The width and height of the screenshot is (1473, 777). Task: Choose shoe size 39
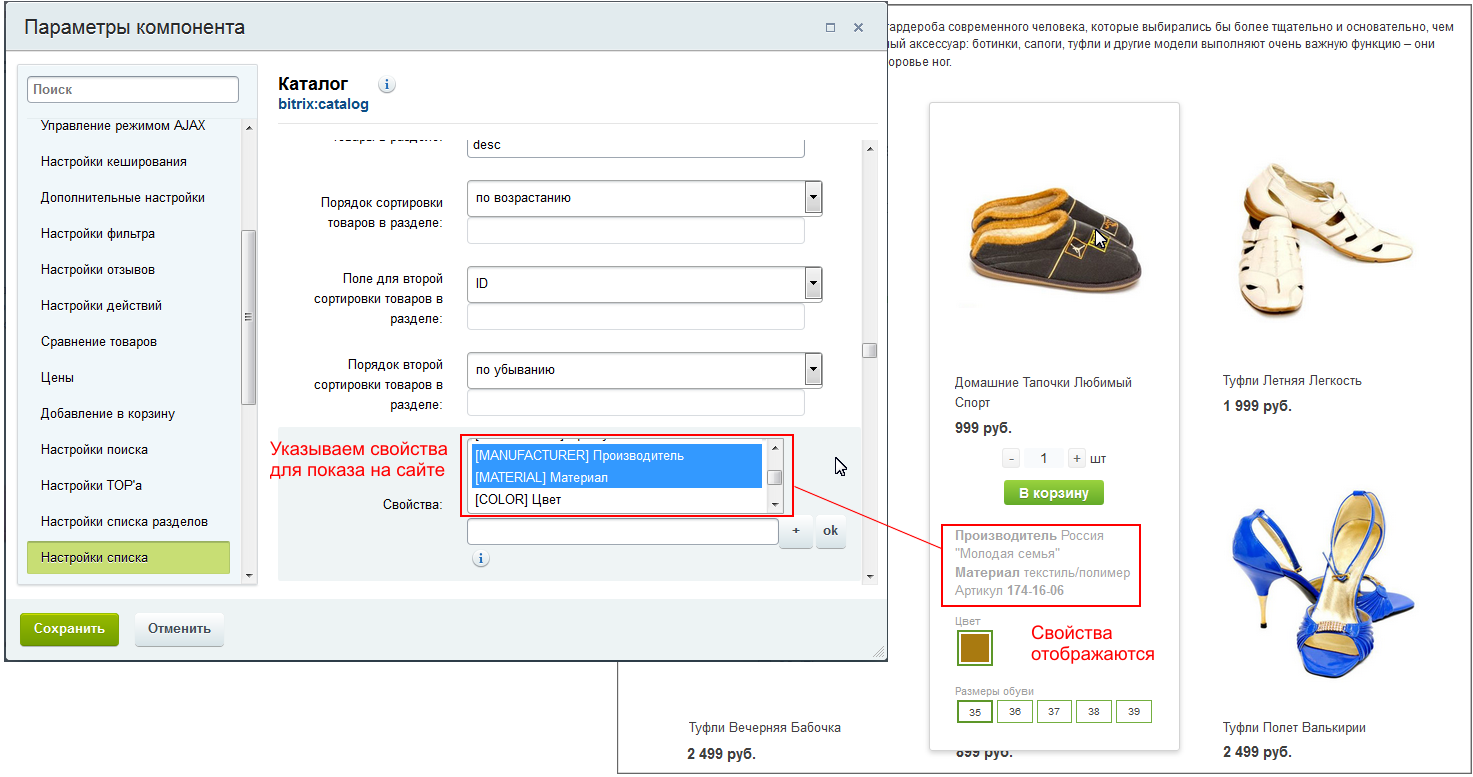[1134, 711]
